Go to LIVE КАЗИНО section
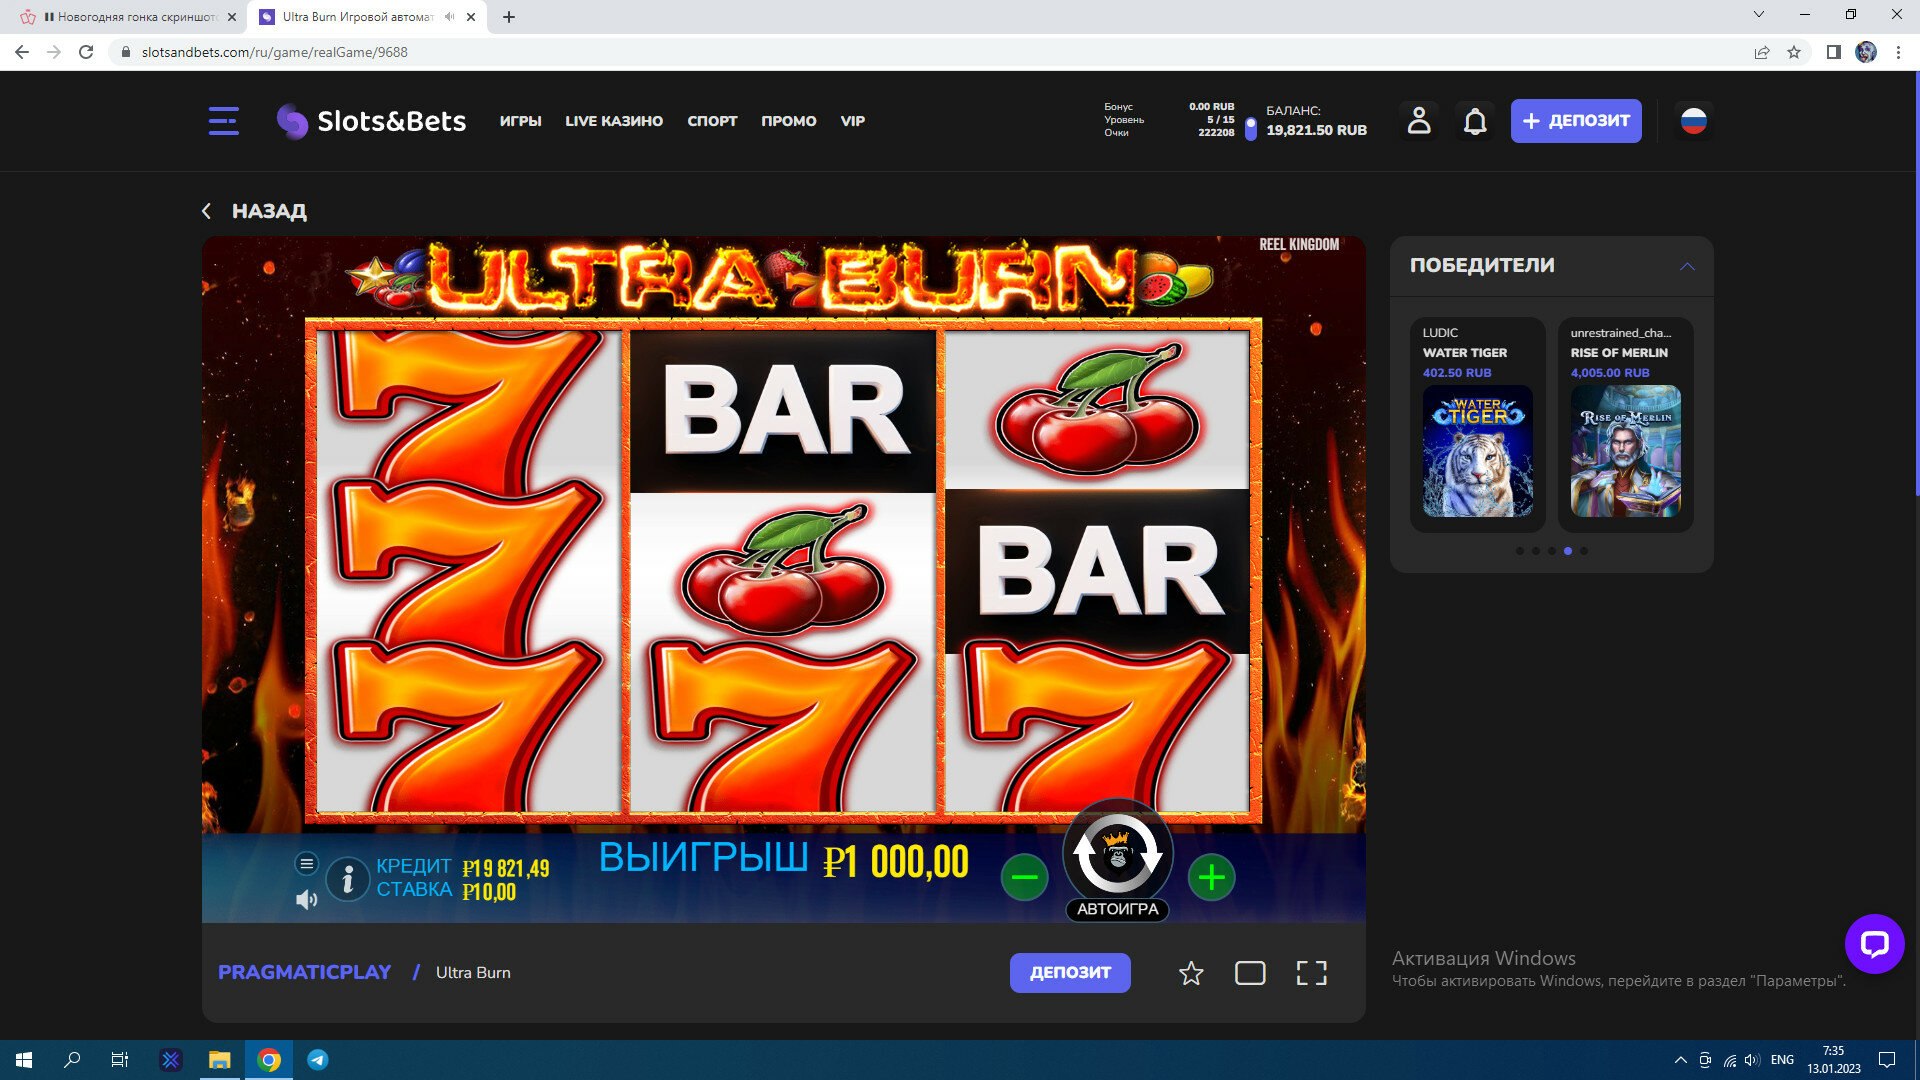 (x=613, y=121)
